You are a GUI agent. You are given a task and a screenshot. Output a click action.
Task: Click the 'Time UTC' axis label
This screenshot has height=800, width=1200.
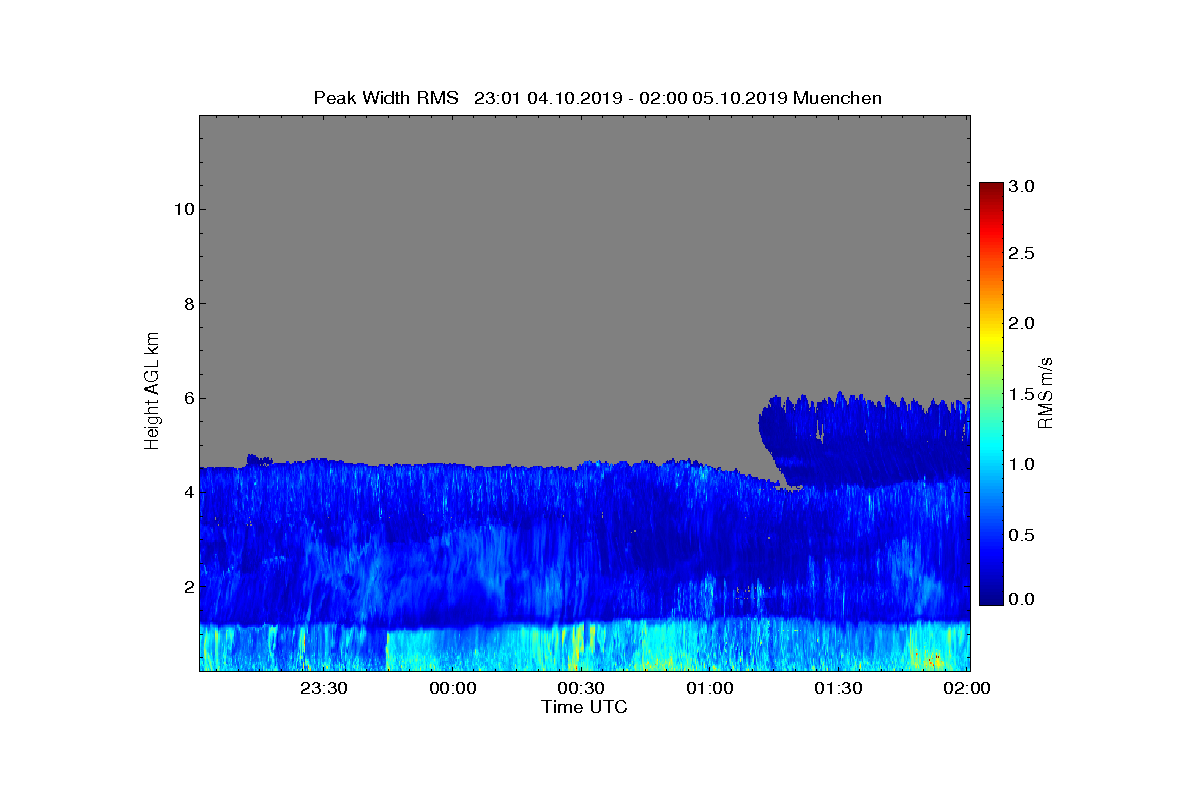click(584, 707)
